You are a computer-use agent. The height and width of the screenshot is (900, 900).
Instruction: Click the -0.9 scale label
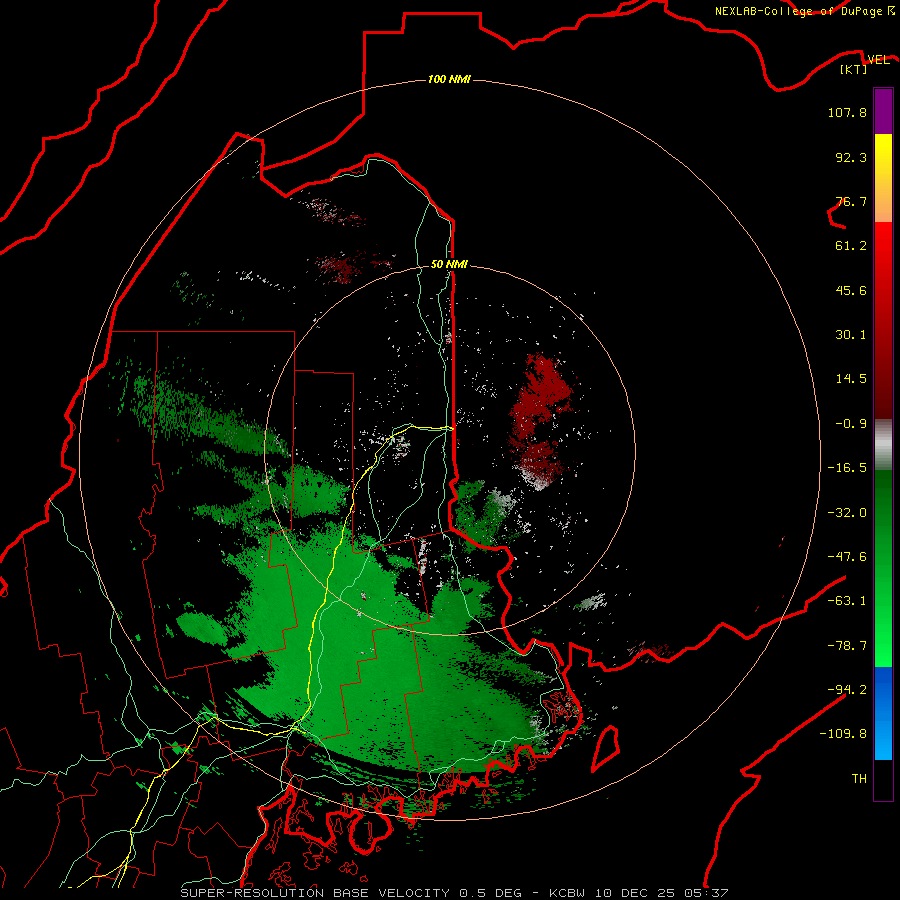click(x=851, y=424)
